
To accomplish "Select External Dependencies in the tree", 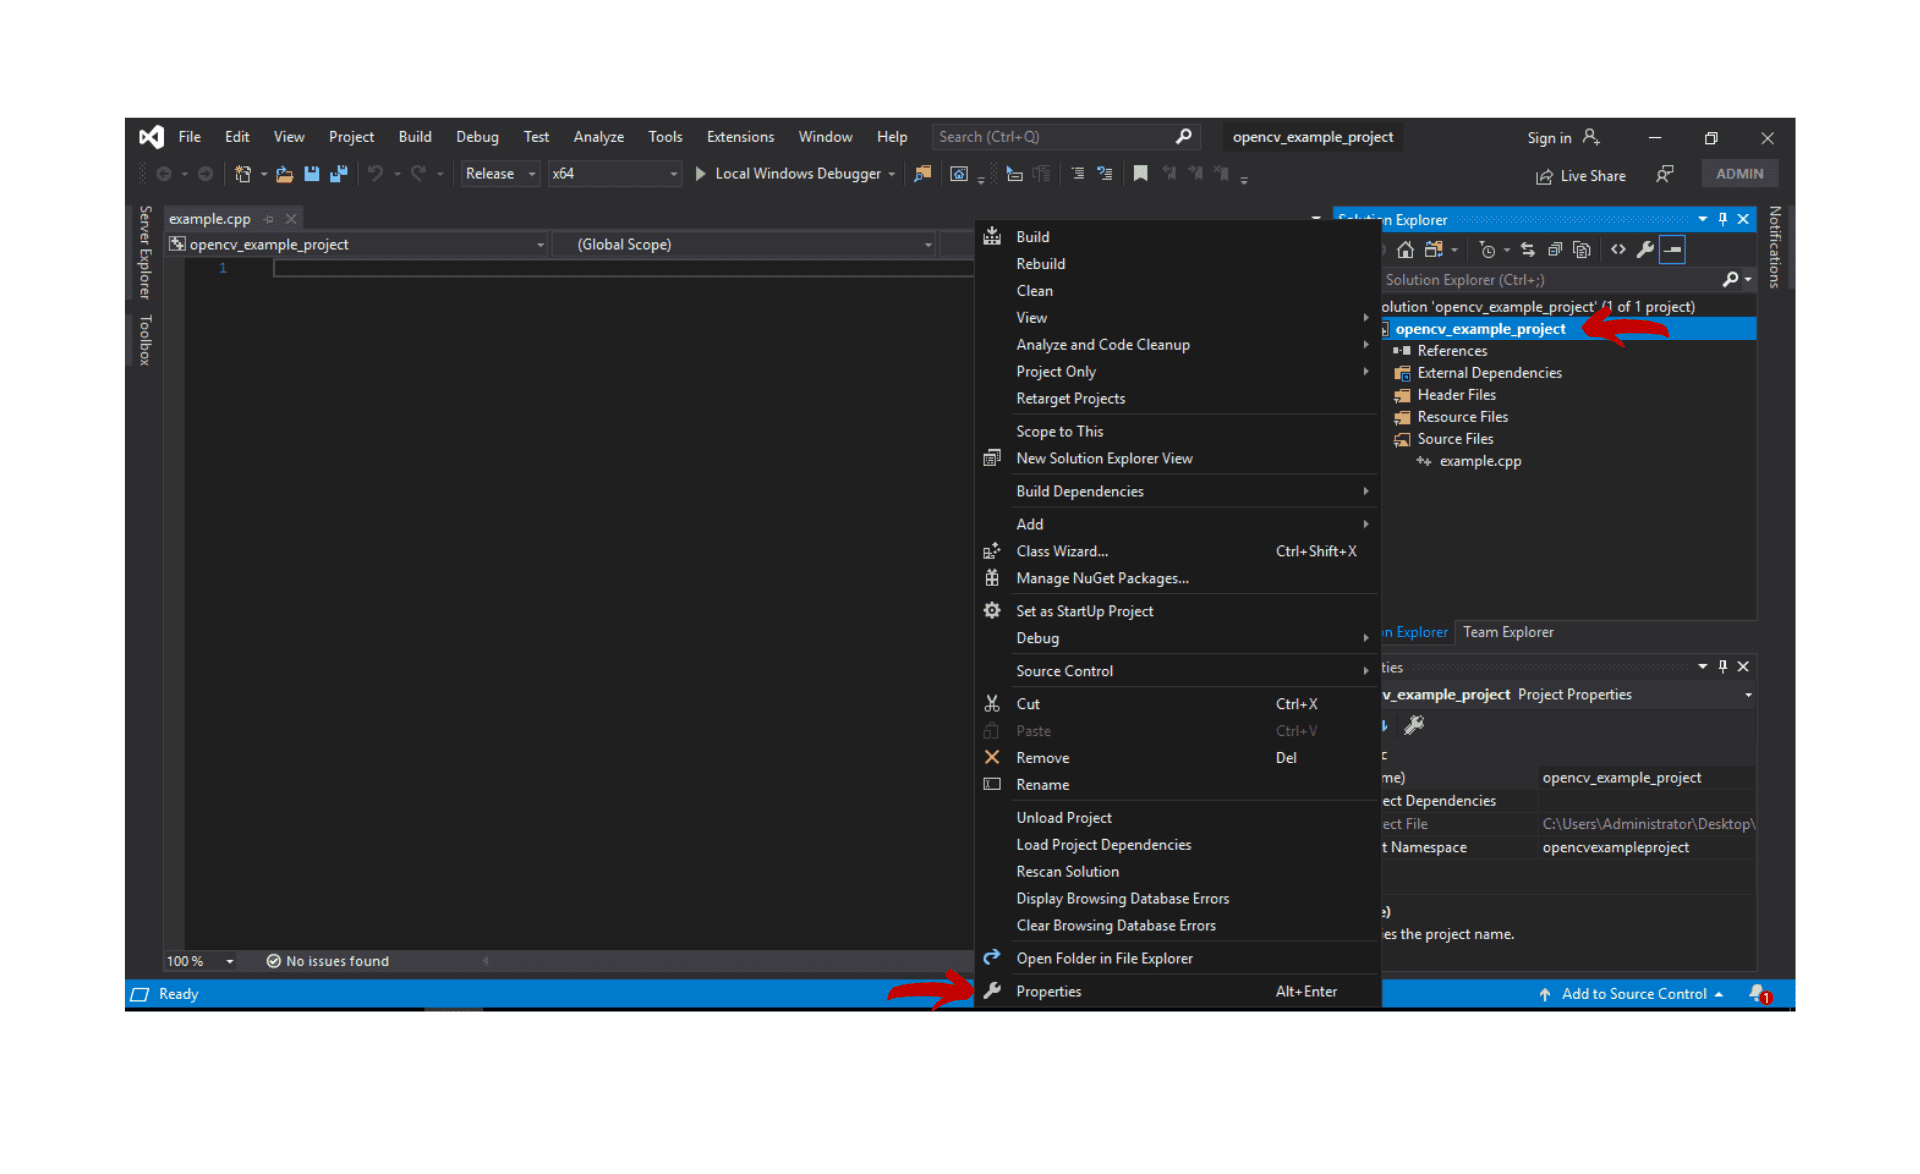I will (x=1489, y=373).
